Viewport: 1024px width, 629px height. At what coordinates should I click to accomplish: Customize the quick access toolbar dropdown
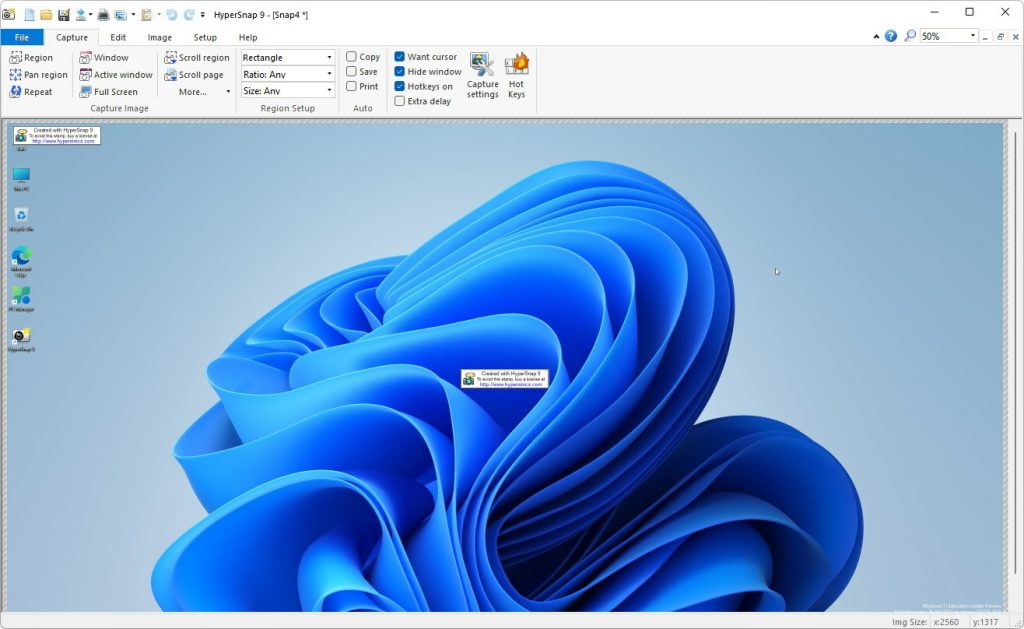202,14
